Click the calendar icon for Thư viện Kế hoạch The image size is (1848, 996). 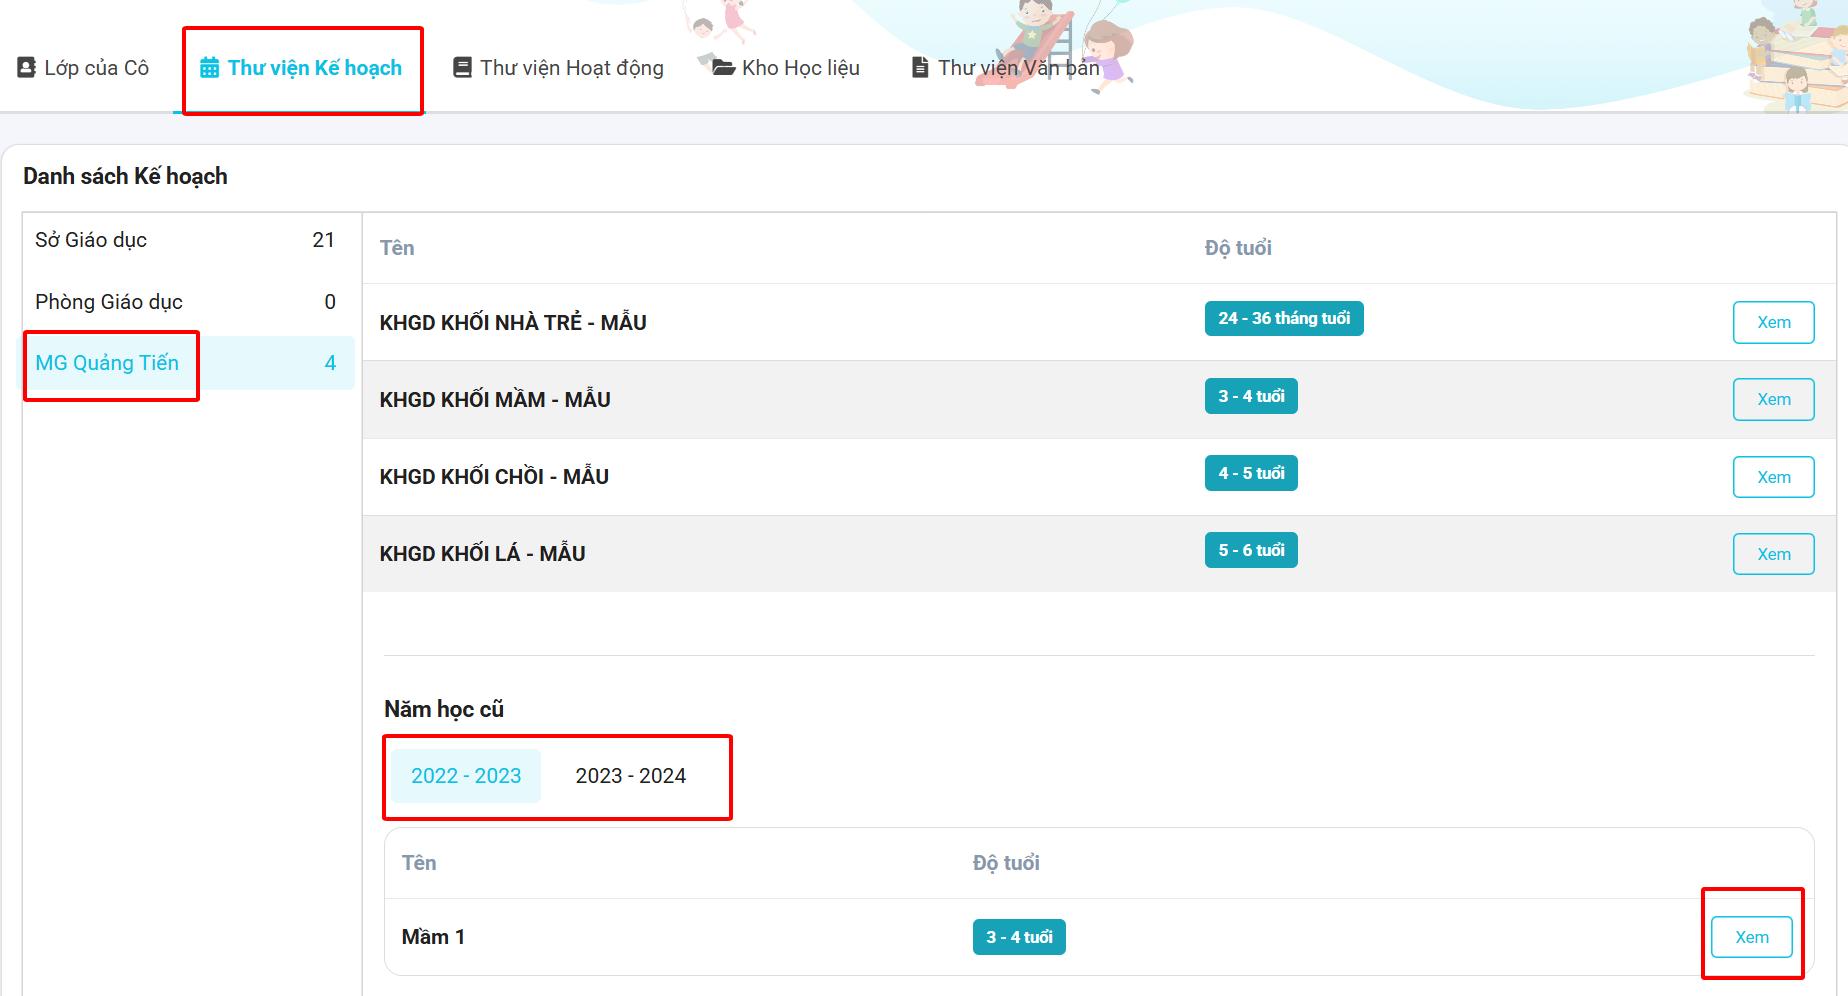pyautogui.click(x=209, y=68)
